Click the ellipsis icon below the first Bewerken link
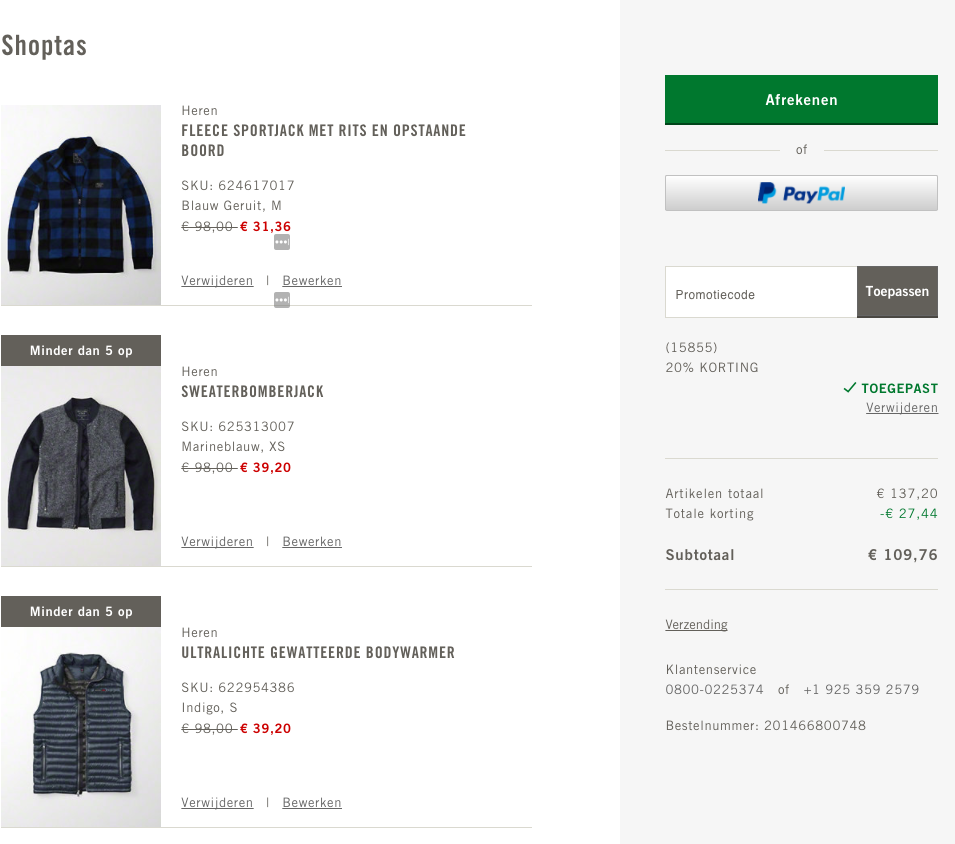The image size is (955, 844). [282, 300]
